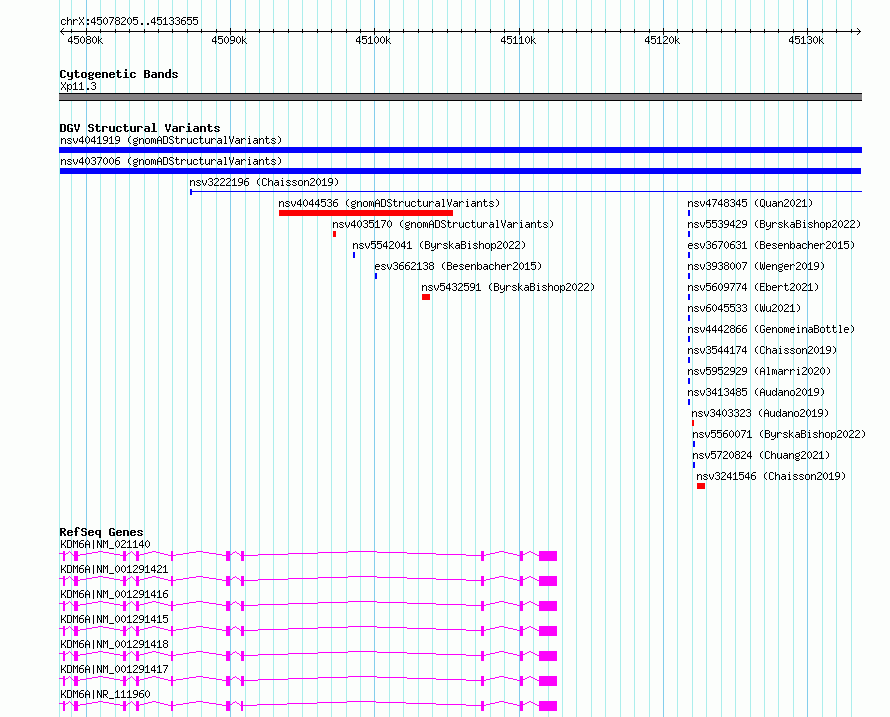Open the KDM6A|NM_001291421 transcript

(x=114, y=569)
